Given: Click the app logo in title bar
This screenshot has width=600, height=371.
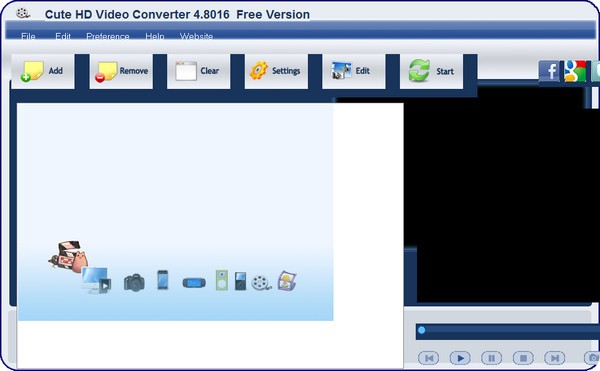Looking at the screenshot, I should (23, 13).
